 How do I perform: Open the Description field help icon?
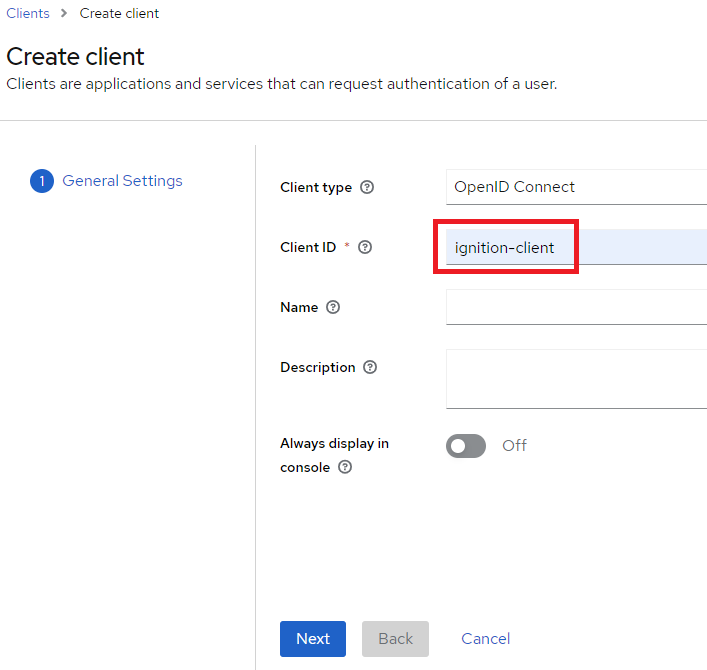point(370,367)
